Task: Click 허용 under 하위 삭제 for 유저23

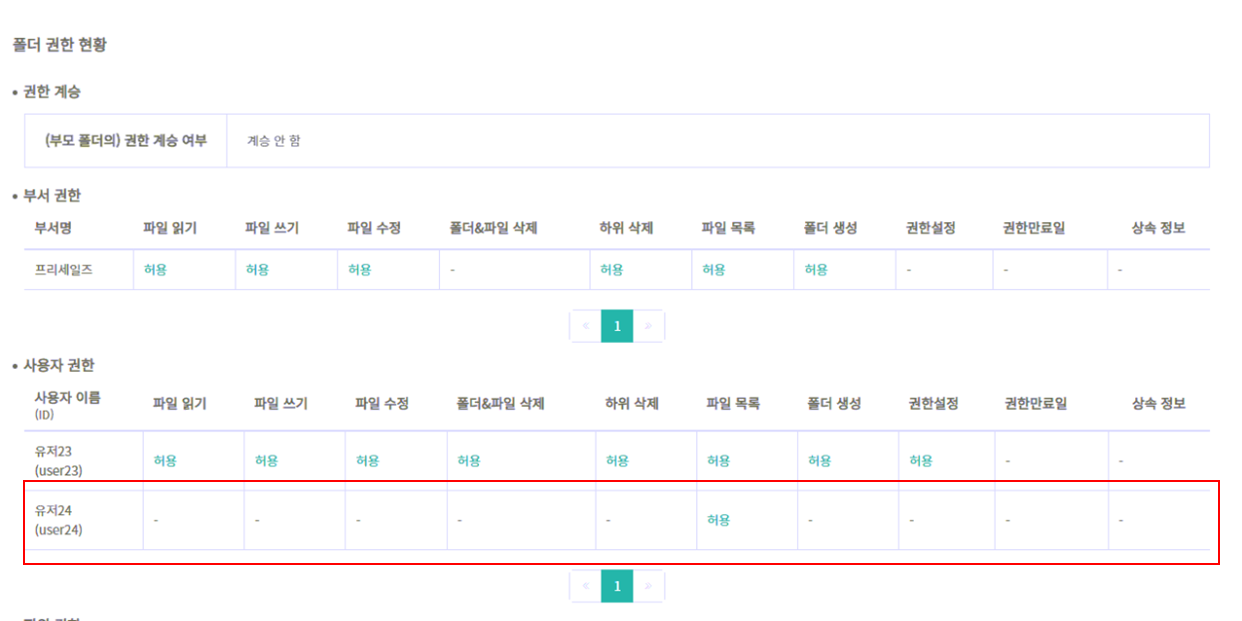Action: click(x=618, y=461)
